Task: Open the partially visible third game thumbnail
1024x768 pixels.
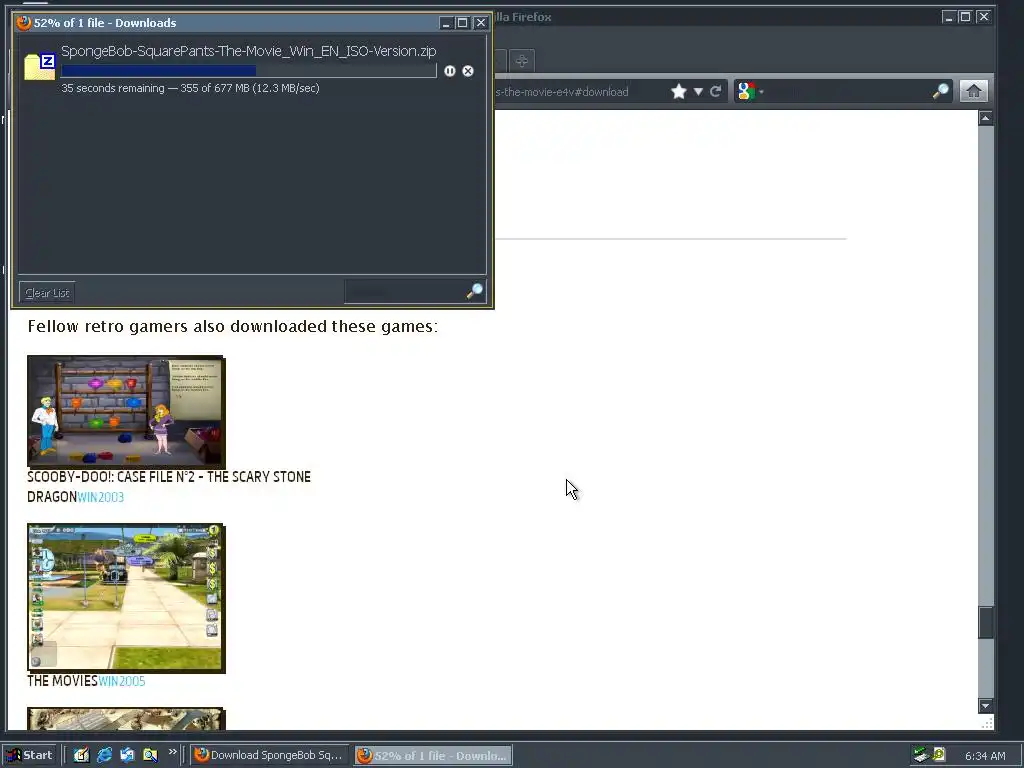Action: (126, 718)
